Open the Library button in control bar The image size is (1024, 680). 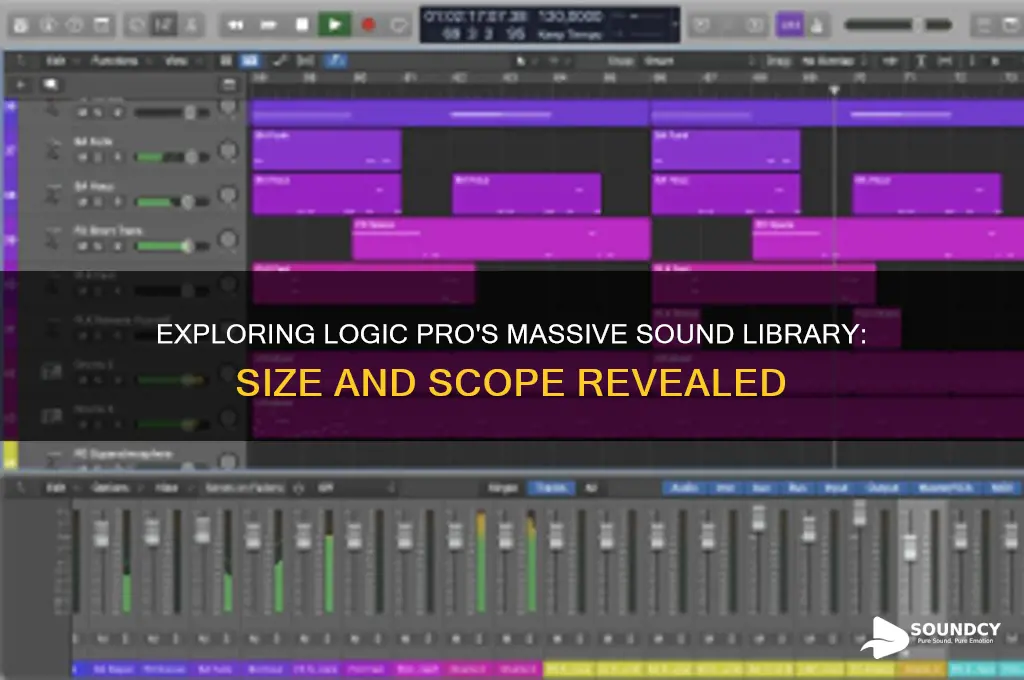(x=20, y=25)
